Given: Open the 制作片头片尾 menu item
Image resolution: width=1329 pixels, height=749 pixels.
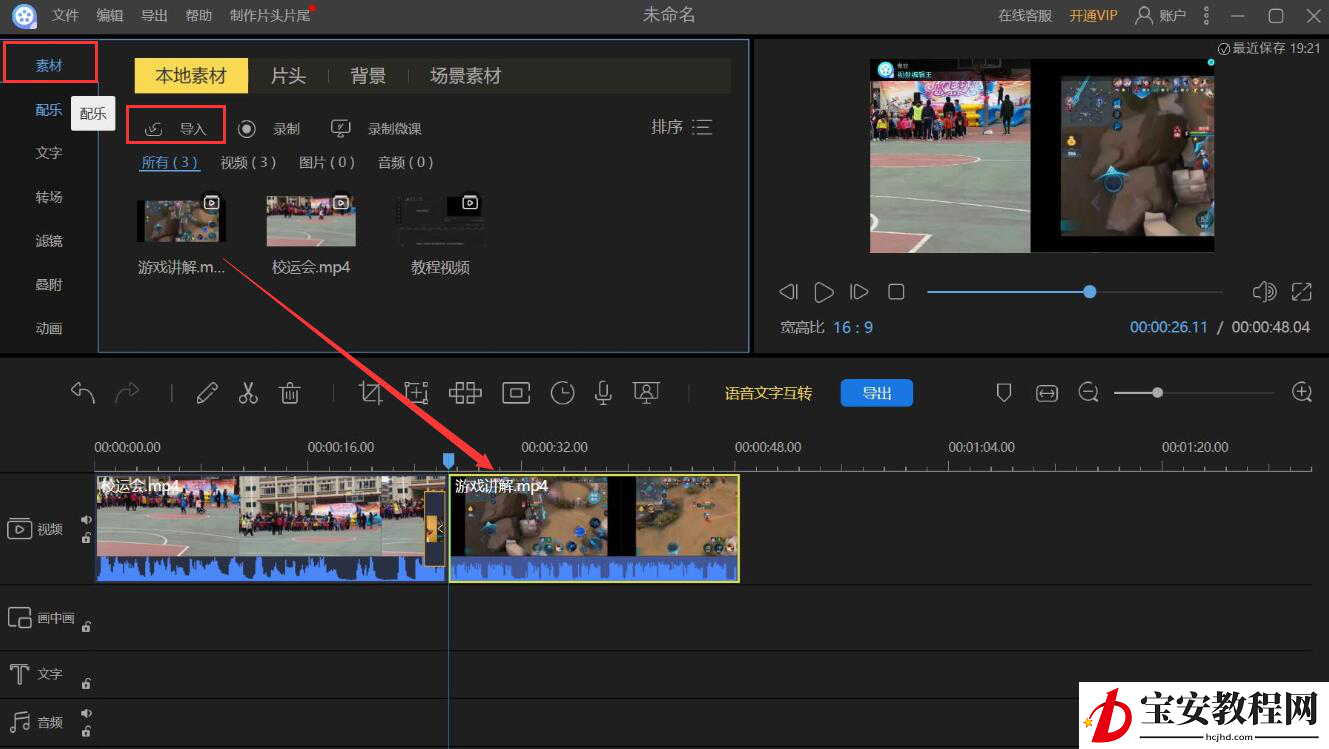Looking at the screenshot, I should click(x=270, y=15).
